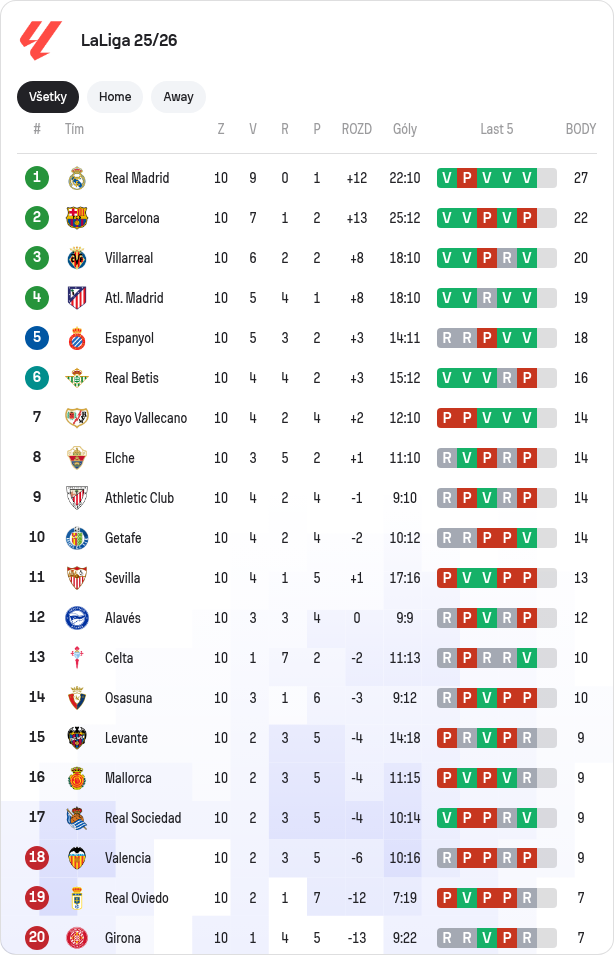Click the LaLiga 25/26 title

coord(129,40)
